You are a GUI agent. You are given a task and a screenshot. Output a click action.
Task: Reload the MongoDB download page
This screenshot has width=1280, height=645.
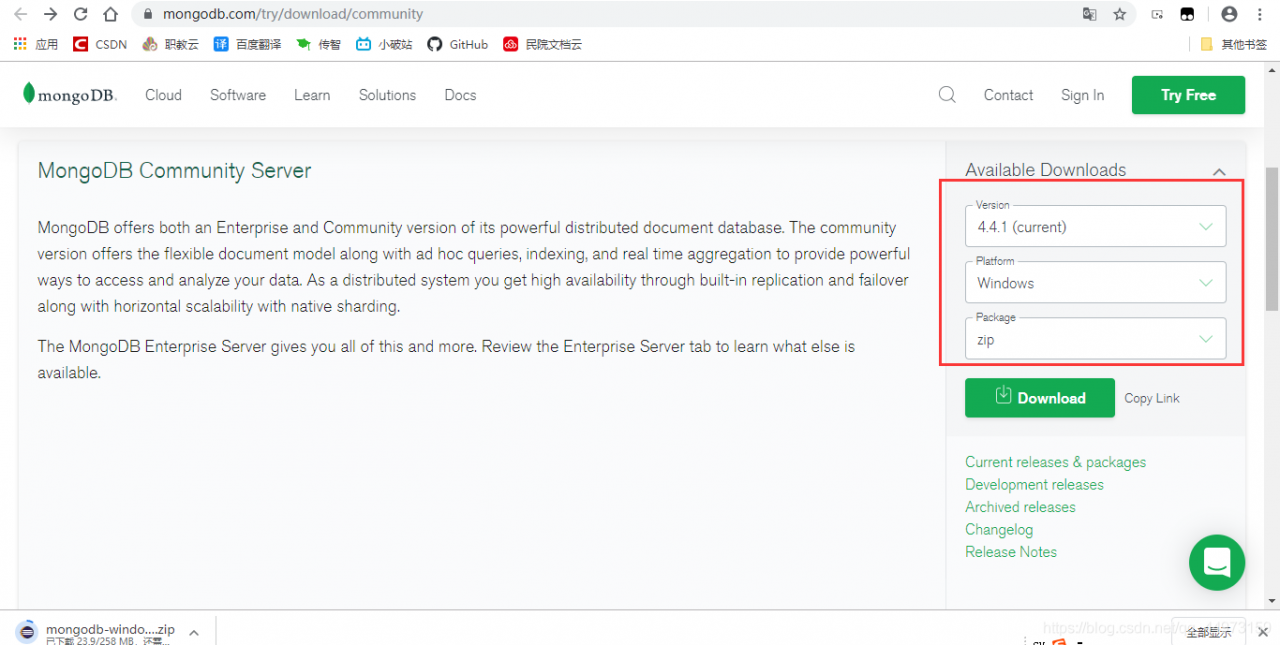pyautogui.click(x=81, y=14)
